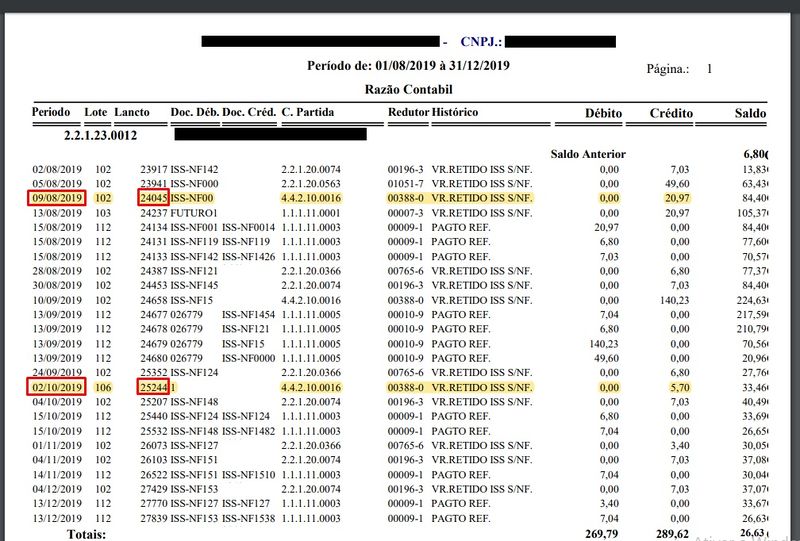
Task: Select the date 24/09/2019
Action: pos(57,373)
